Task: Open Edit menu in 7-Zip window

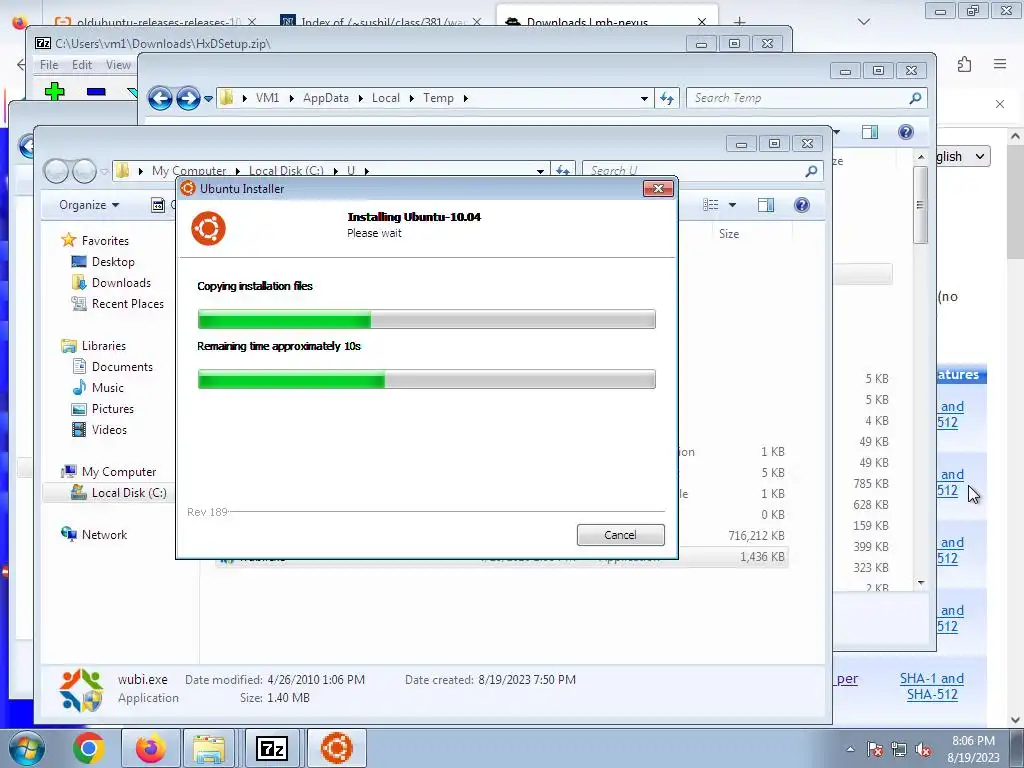Action: tap(82, 65)
